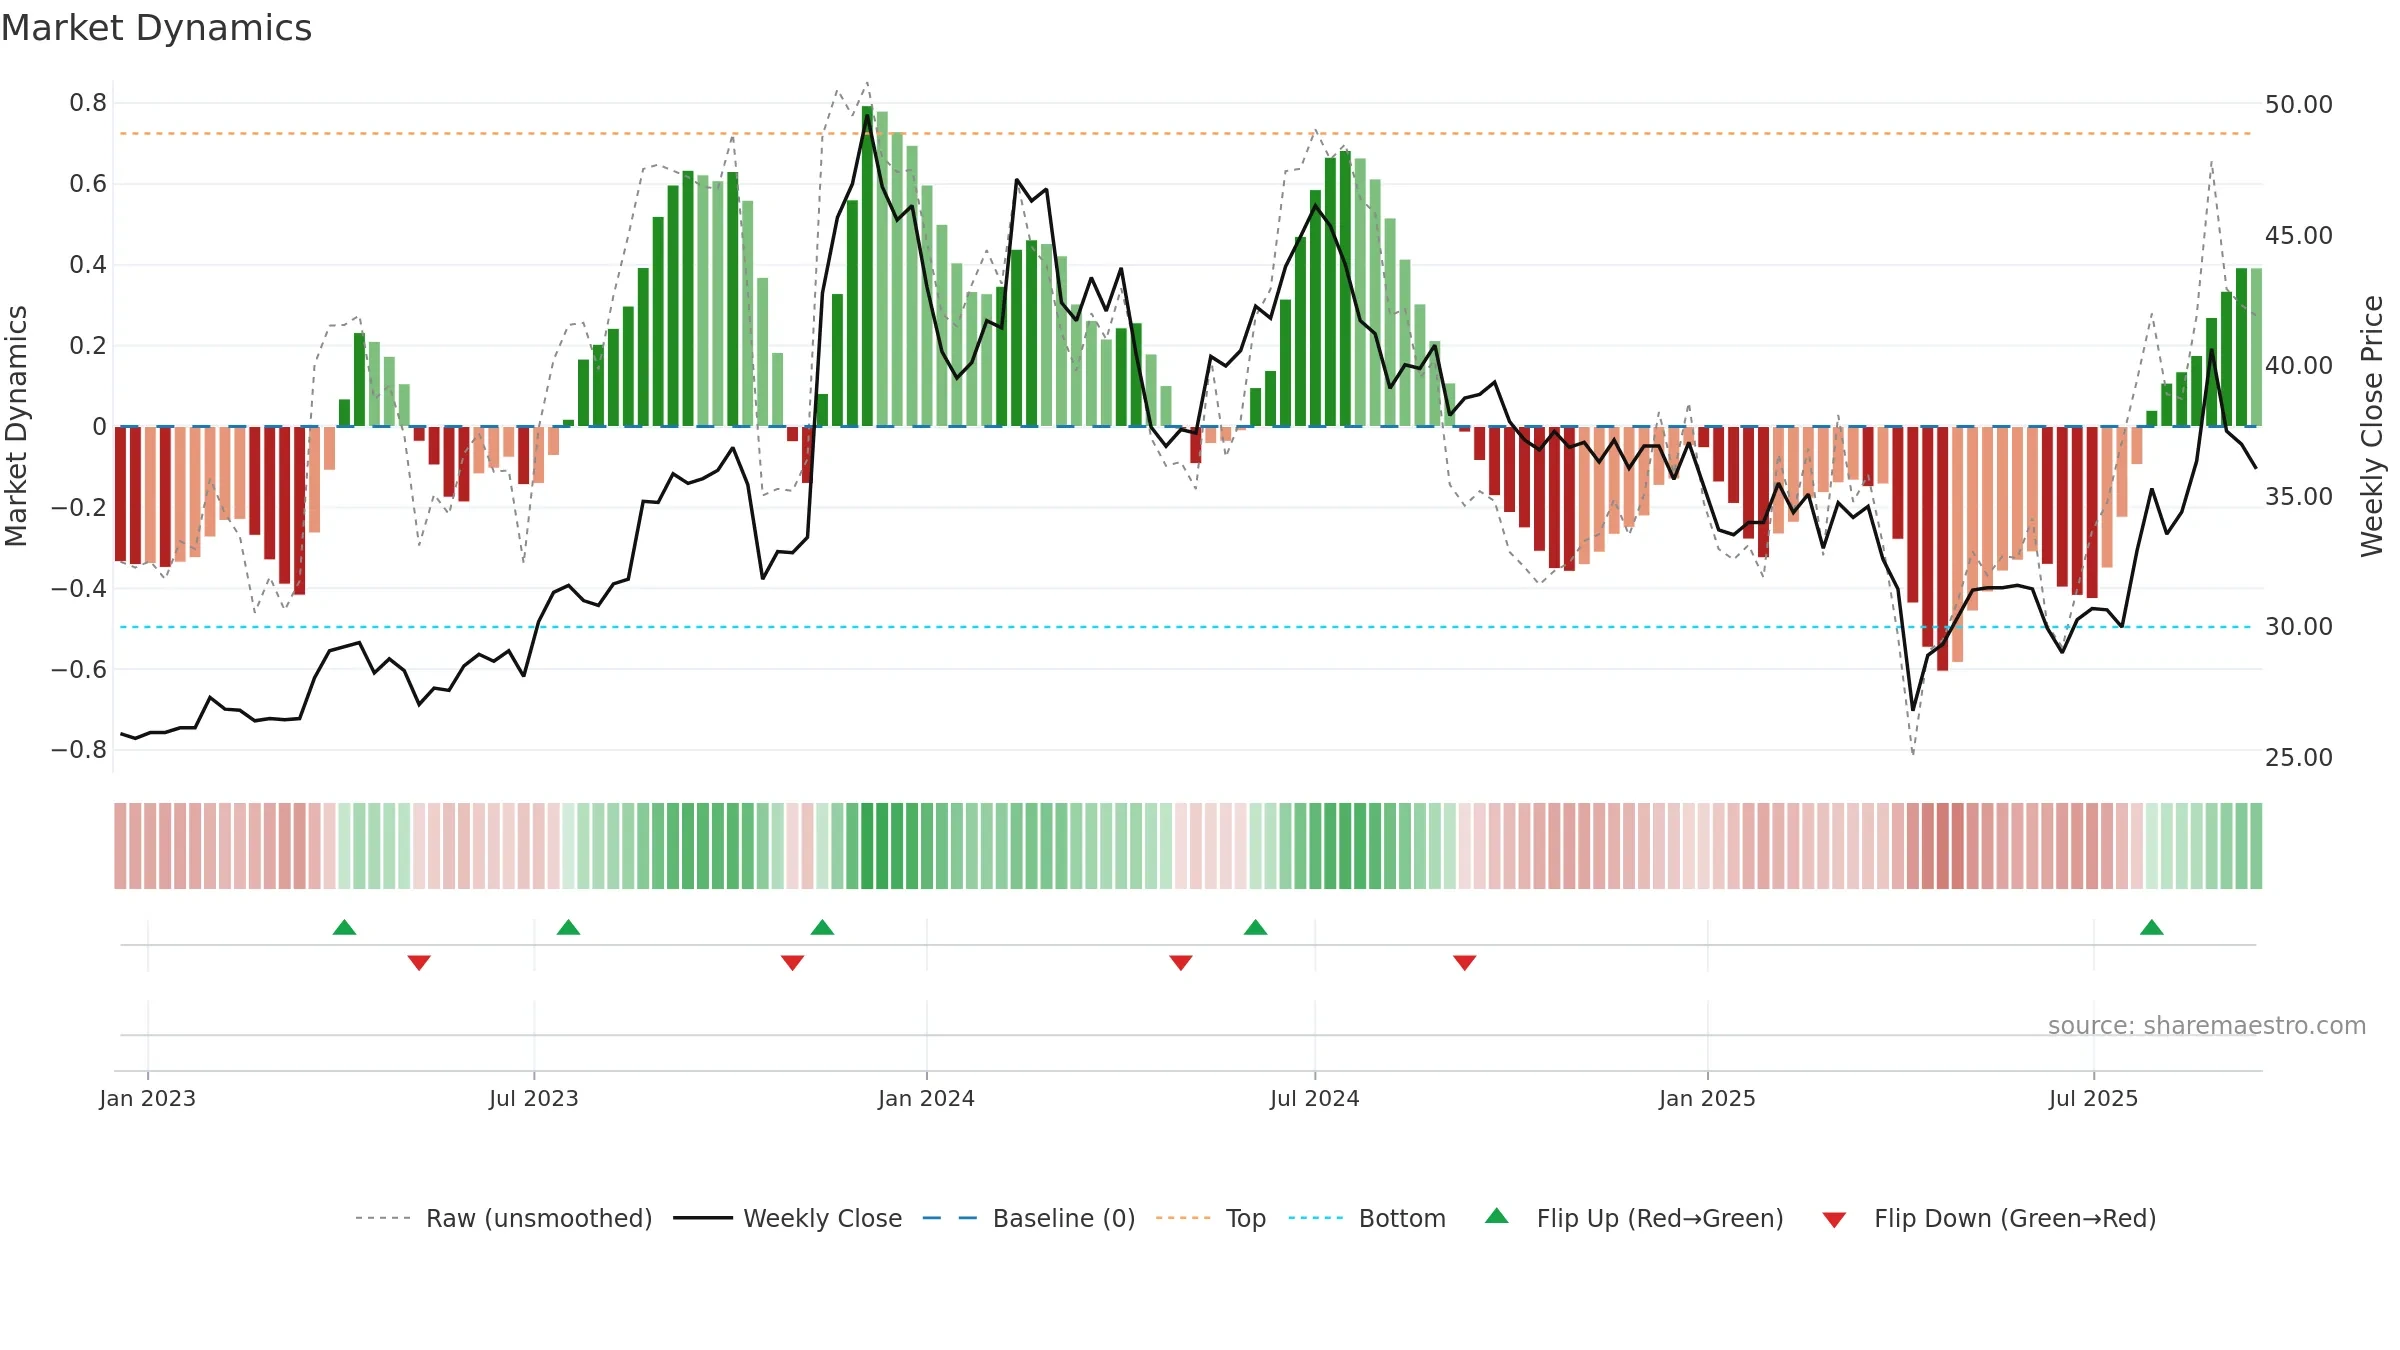The width and height of the screenshot is (2400, 1350).
Task: Click the 30.00 right axis price label
Action: pyautogui.click(x=2298, y=627)
